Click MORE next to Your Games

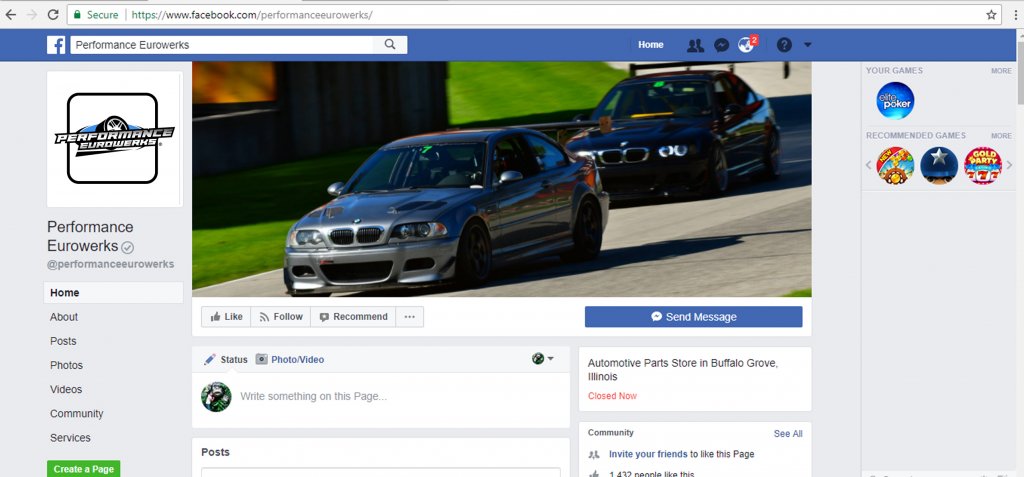(1000, 71)
